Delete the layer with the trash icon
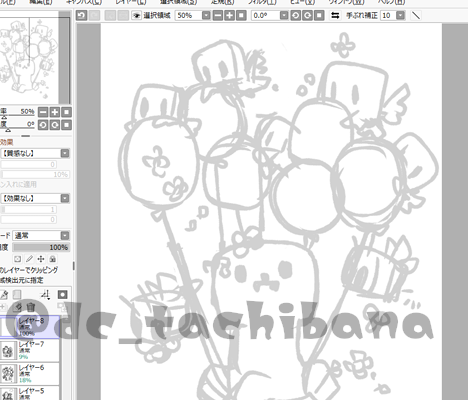 point(31,307)
